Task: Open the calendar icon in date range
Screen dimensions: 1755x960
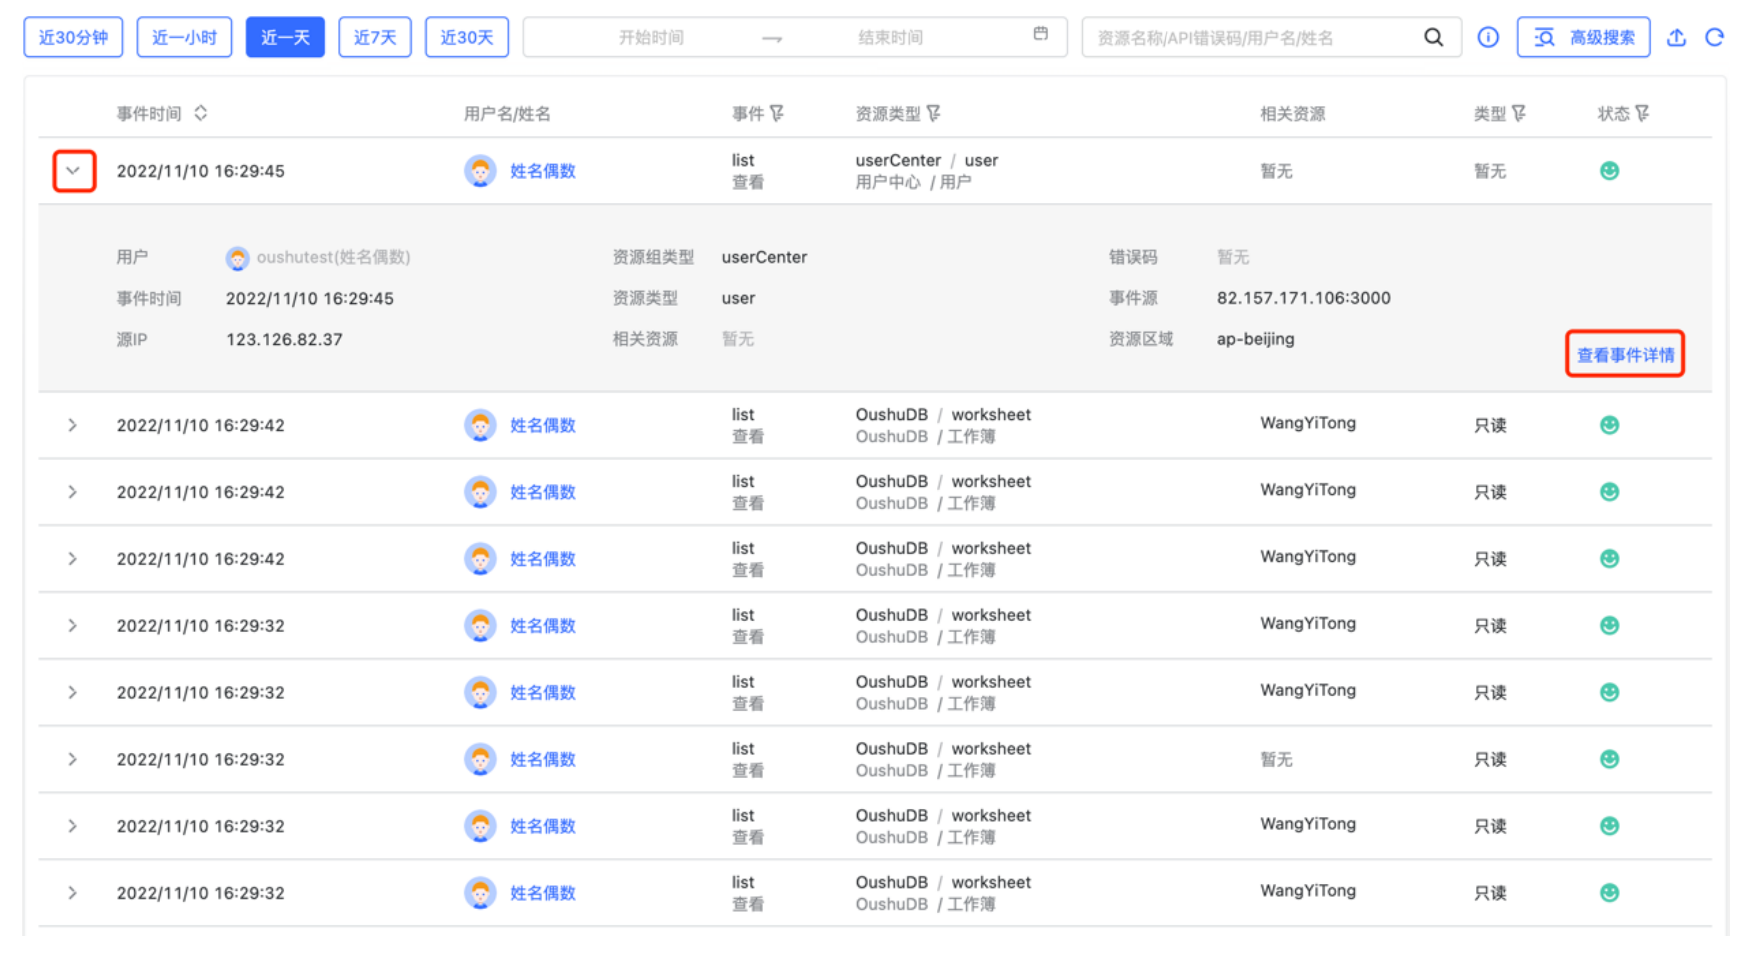Action: click(1040, 34)
